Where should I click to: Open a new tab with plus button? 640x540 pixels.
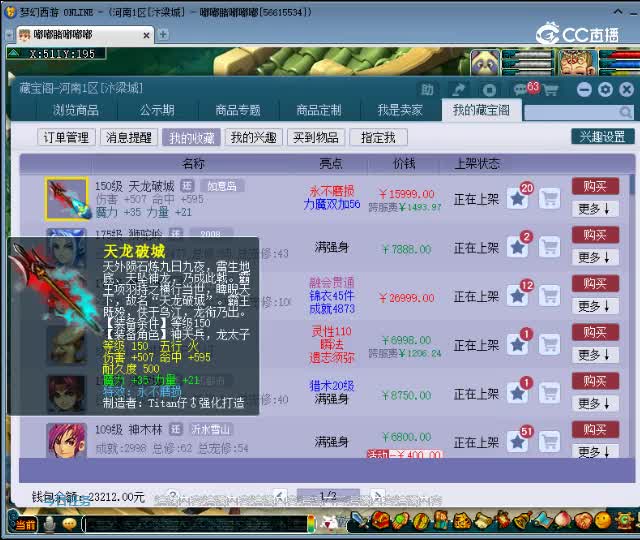163,35
